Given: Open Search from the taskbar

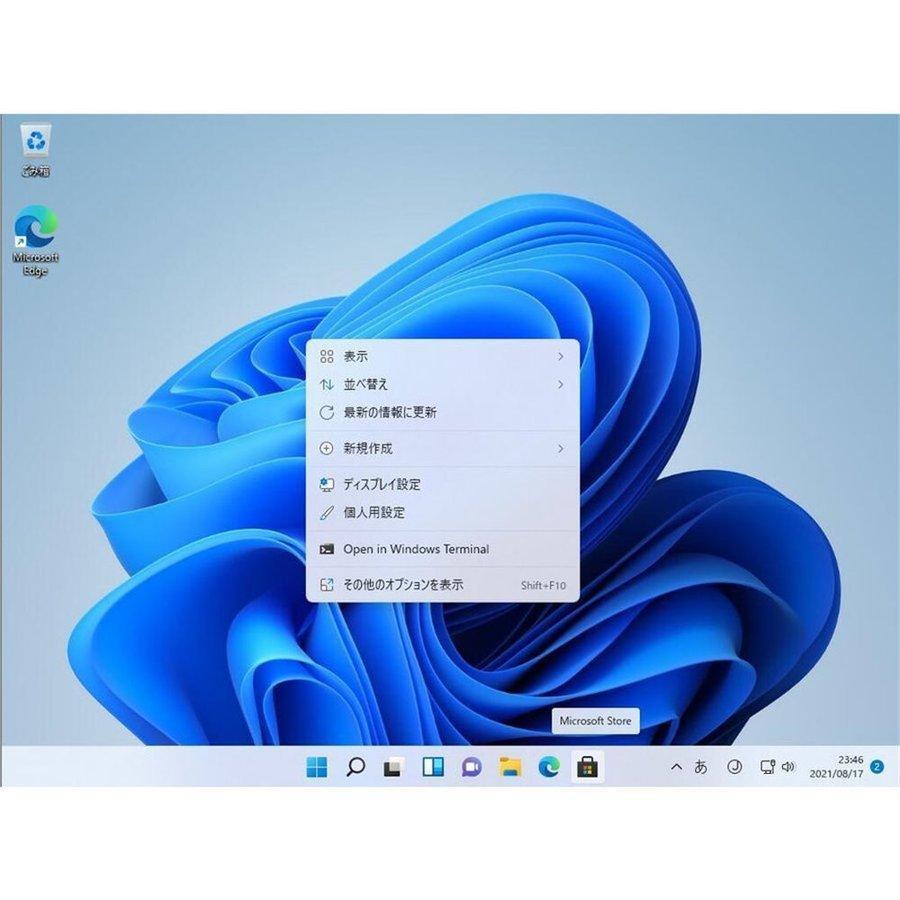Looking at the screenshot, I should point(353,767).
